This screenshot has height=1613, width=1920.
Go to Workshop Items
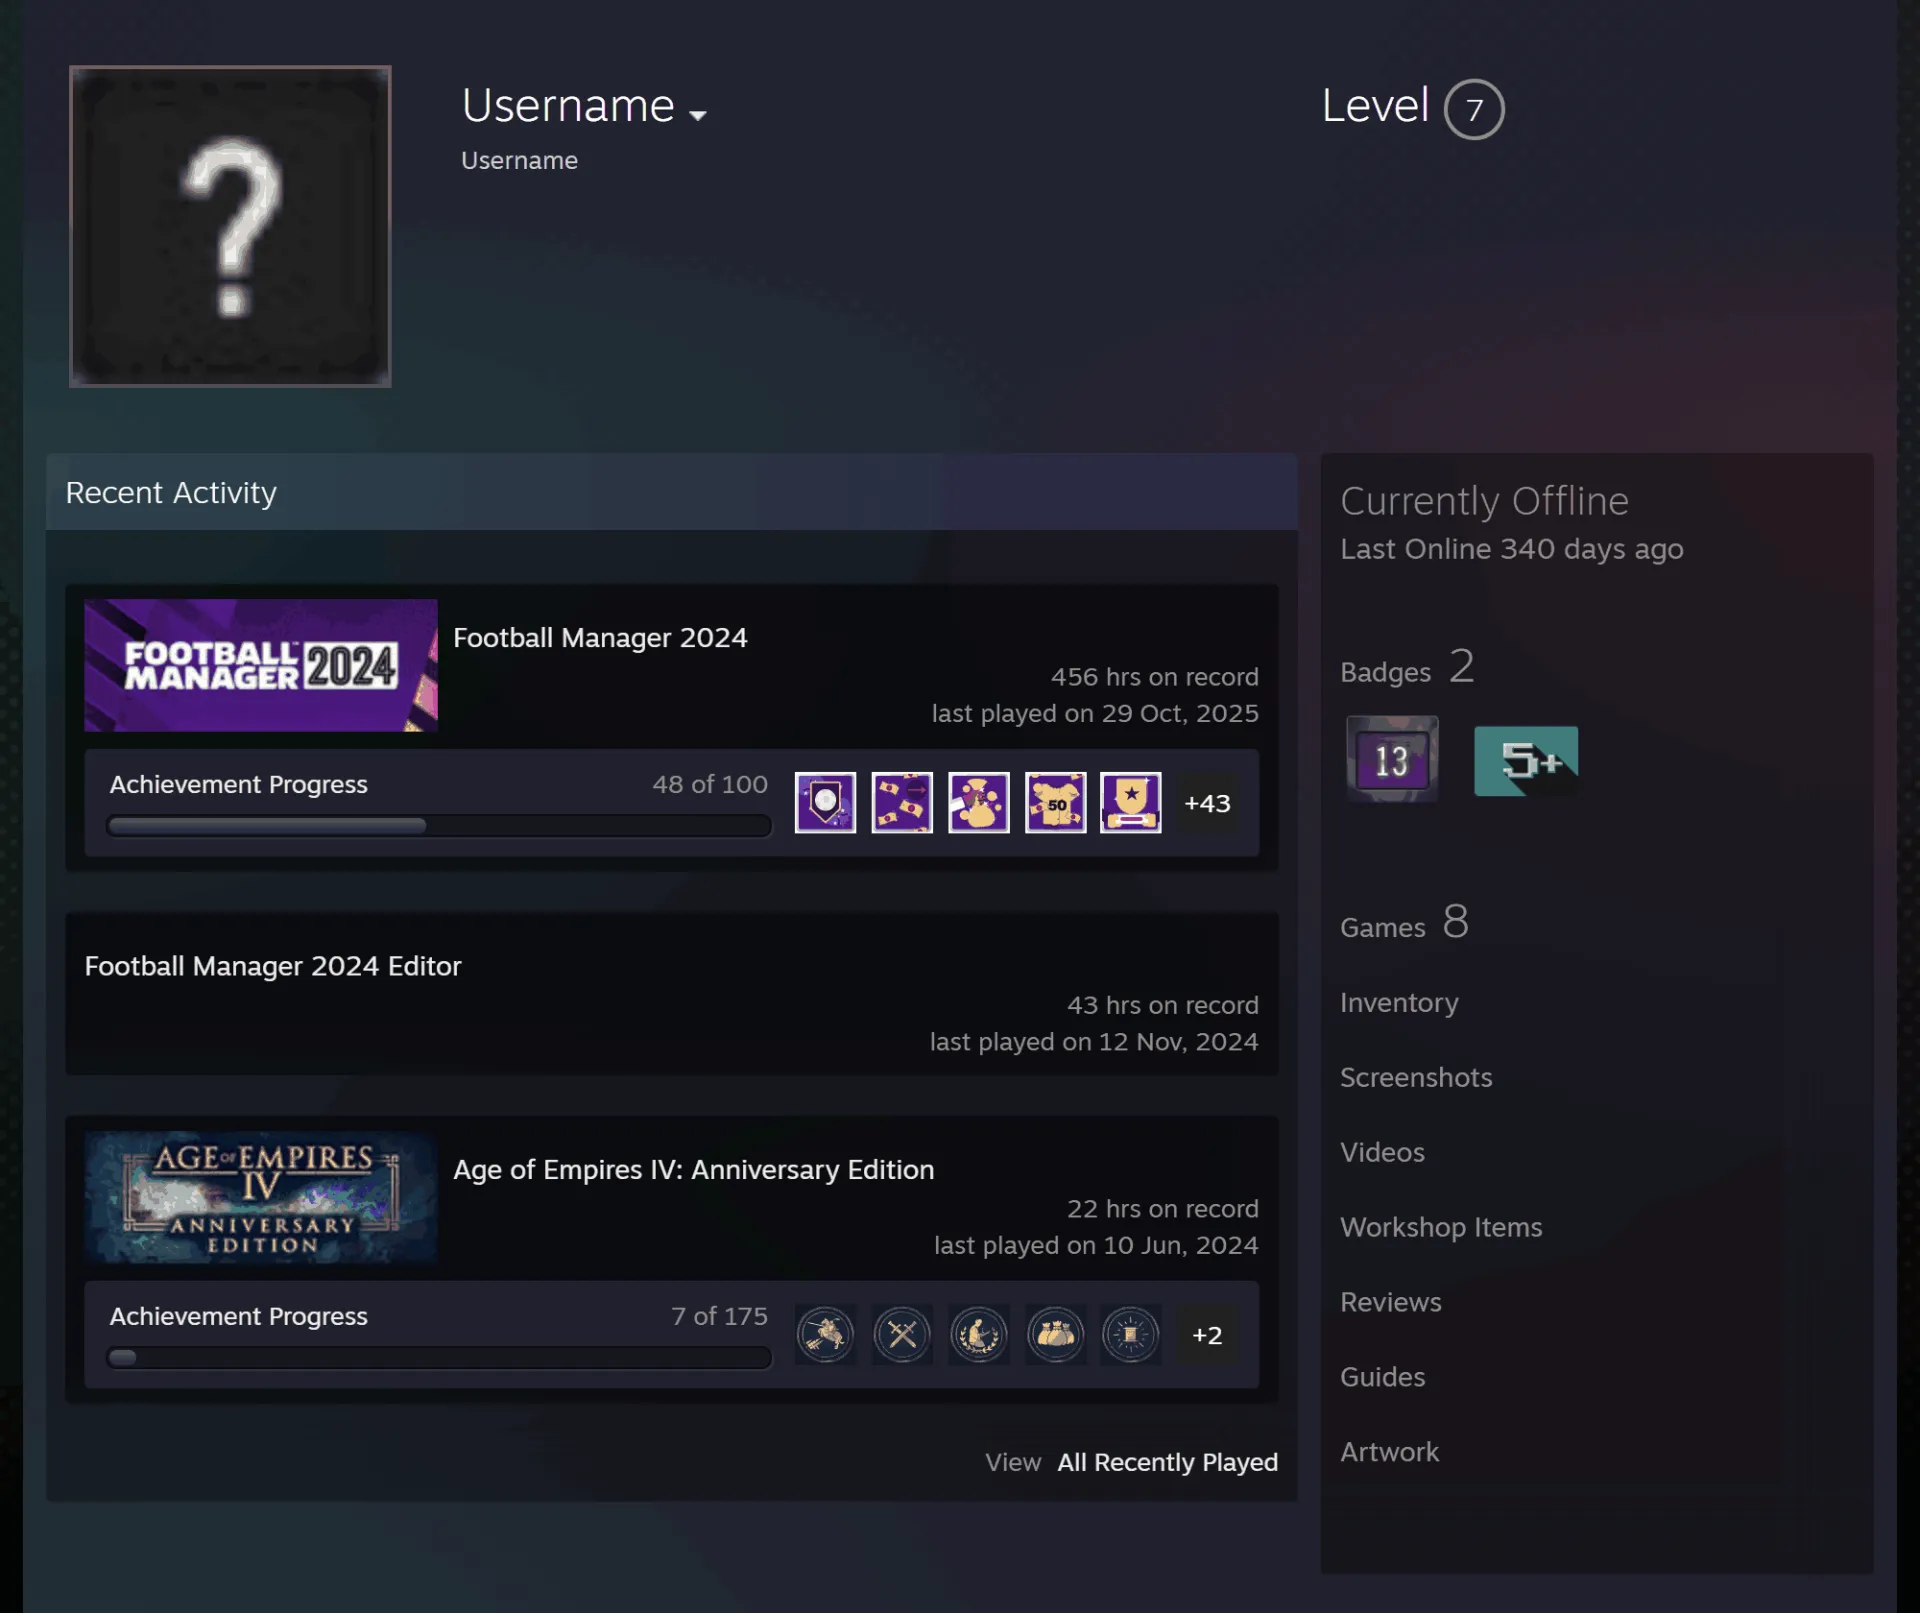[x=1441, y=1228]
